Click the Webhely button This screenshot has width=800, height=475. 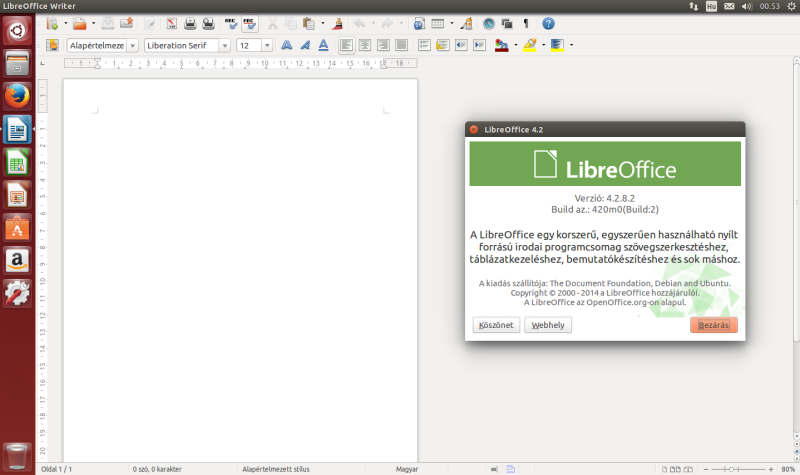pyautogui.click(x=548, y=325)
